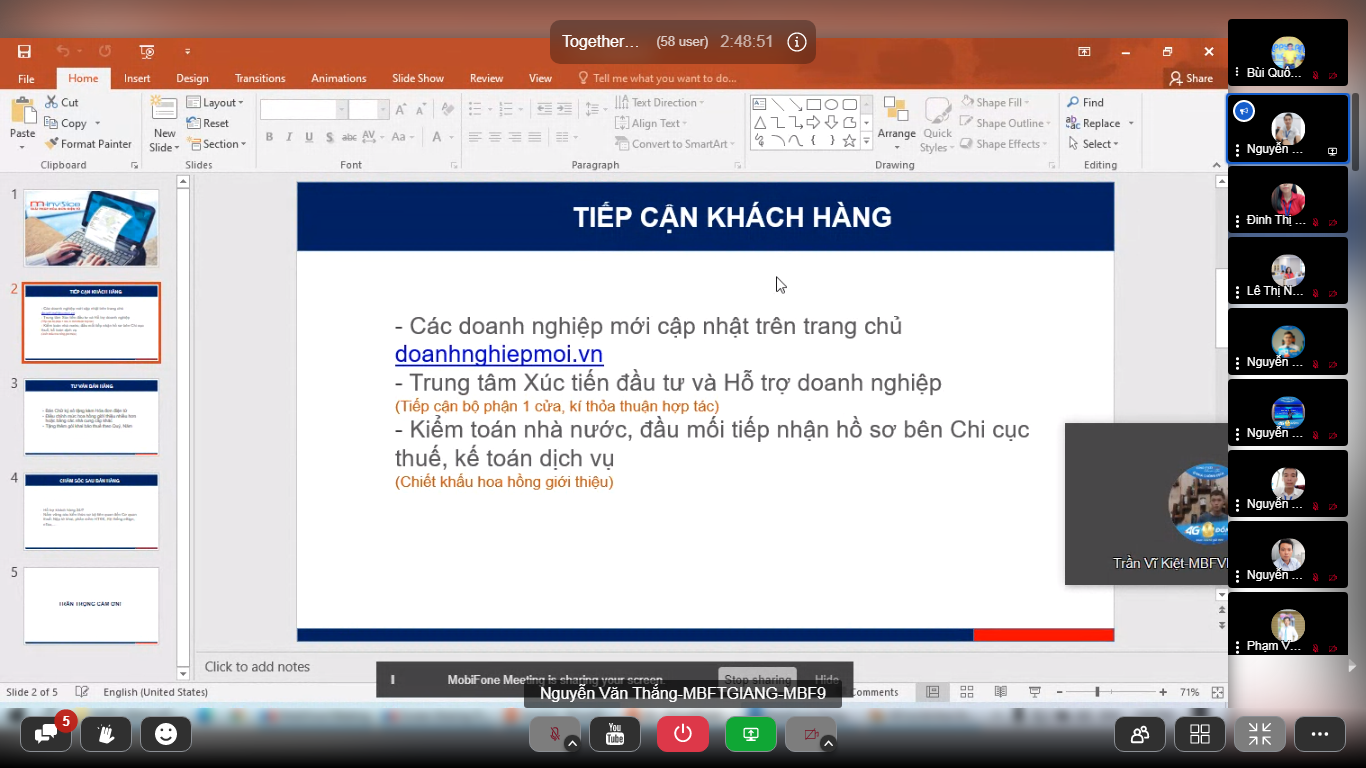1366x768 pixels.
Task: Show meeting info icon next to timer
Action: coord(796,42)
